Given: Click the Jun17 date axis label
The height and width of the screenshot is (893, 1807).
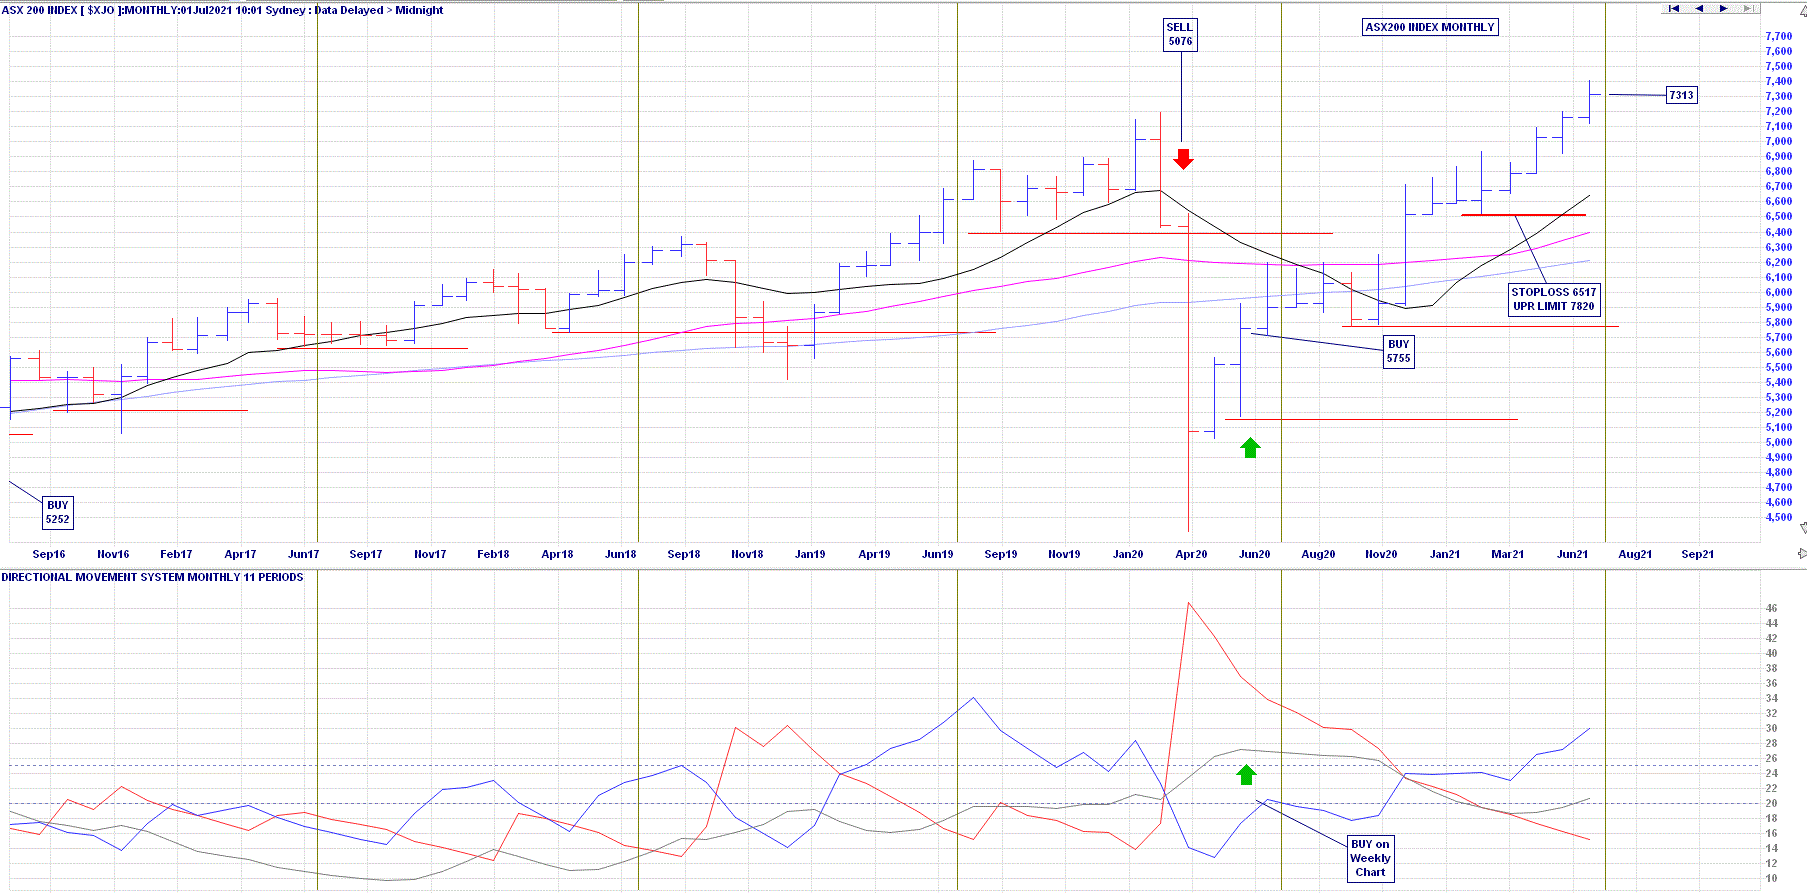Looking at the screenshot, I should (304, 554).
